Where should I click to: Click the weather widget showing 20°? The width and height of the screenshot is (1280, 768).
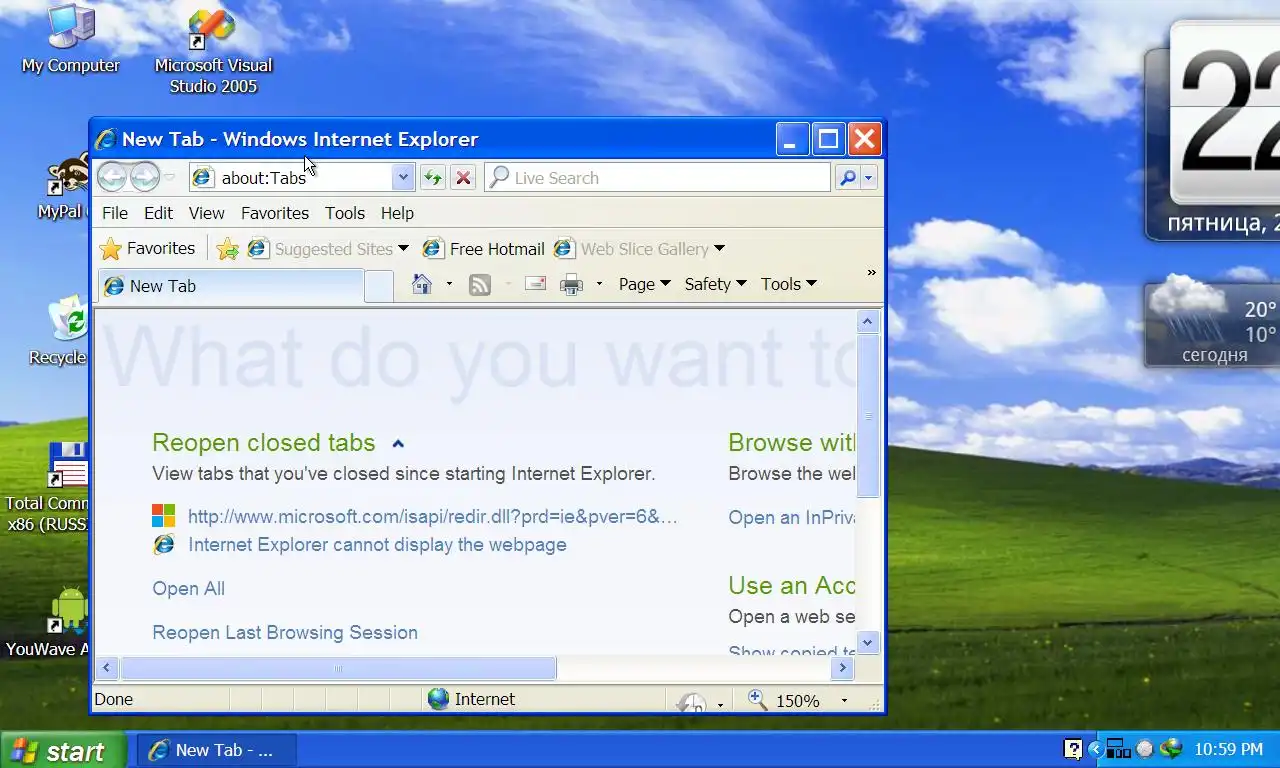(1212, 323)
